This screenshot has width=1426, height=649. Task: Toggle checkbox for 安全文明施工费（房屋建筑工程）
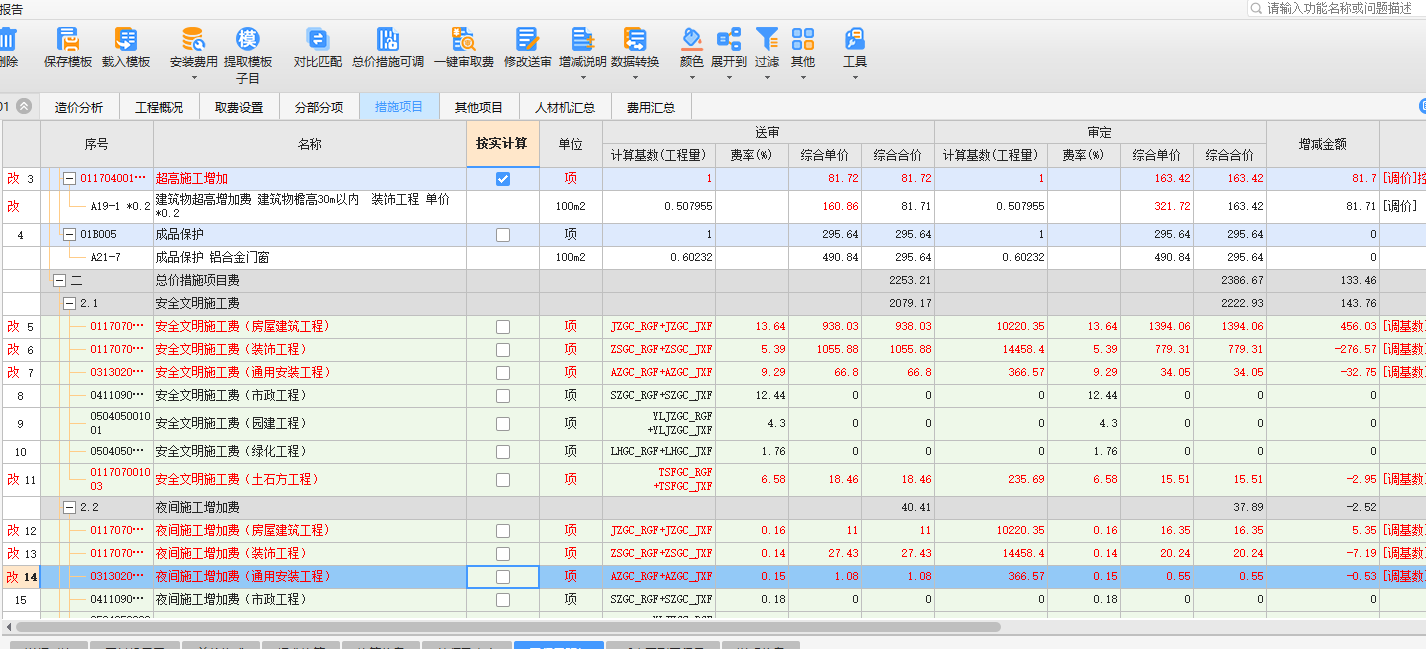click(x=503, y=327)
